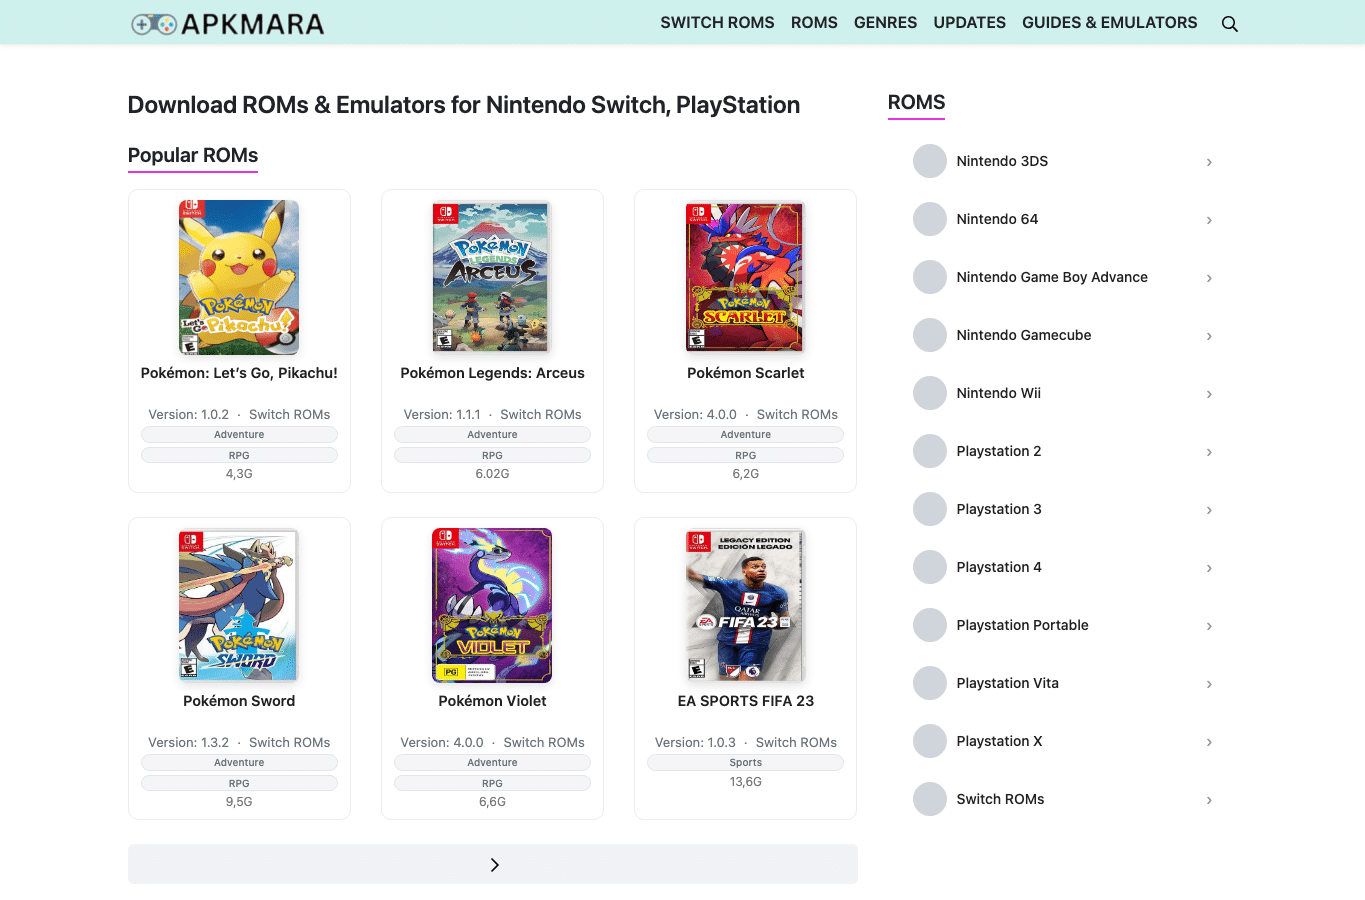Open the GUIDES & EMULATORS menu item
Viewport: 1365px width, 900px height.
pos(1109,22)
